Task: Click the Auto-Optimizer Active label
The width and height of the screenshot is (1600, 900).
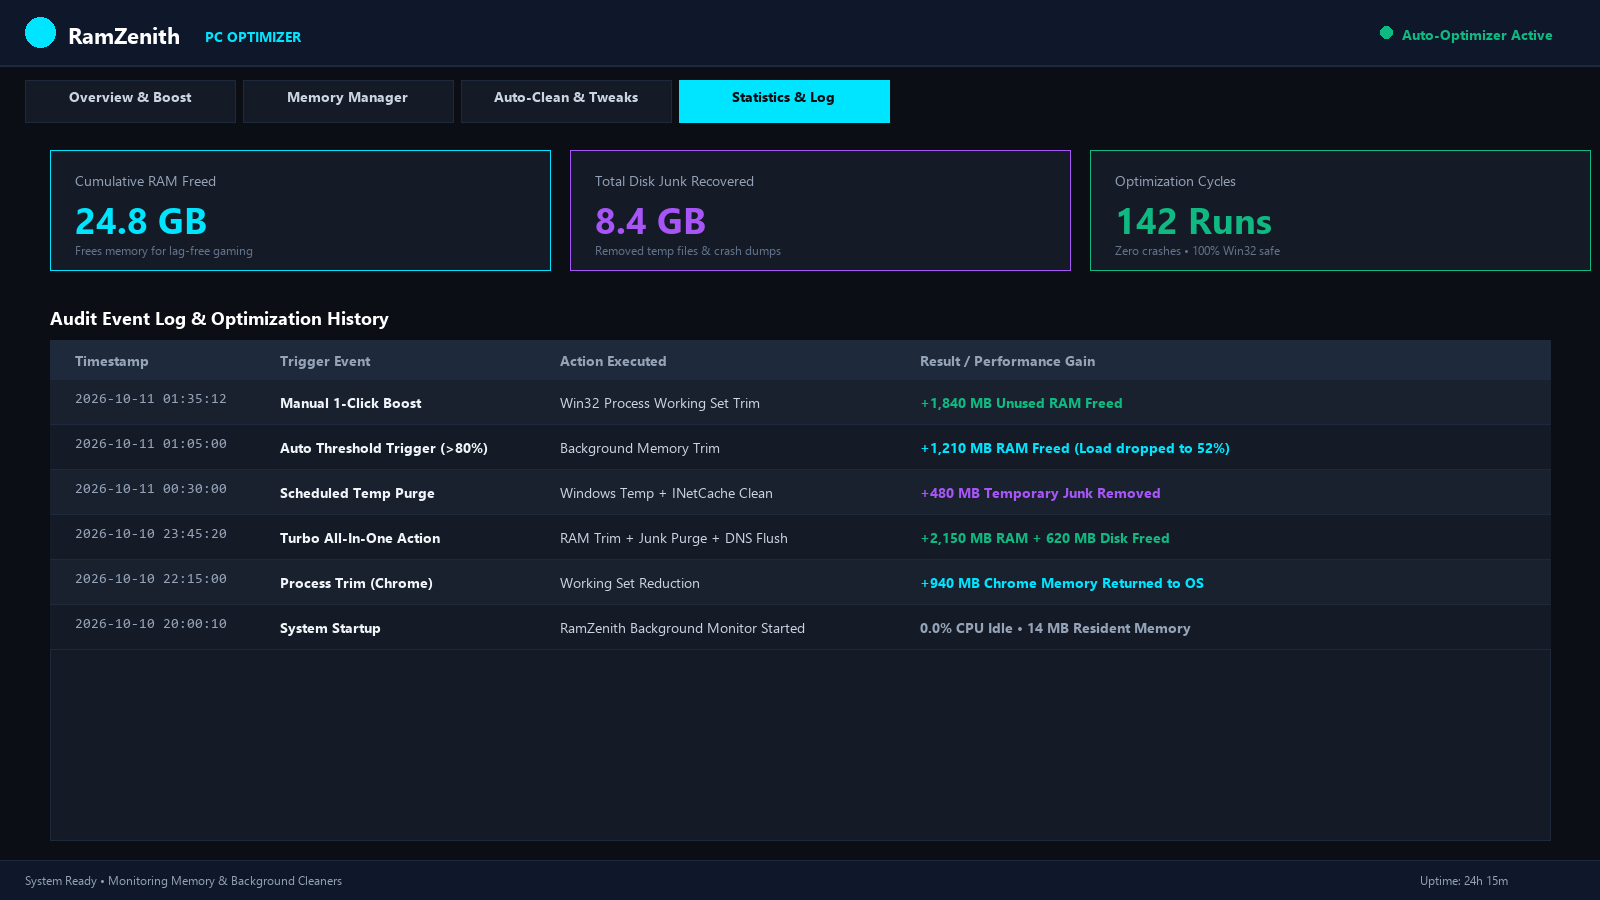Action: click(1477, 35)
